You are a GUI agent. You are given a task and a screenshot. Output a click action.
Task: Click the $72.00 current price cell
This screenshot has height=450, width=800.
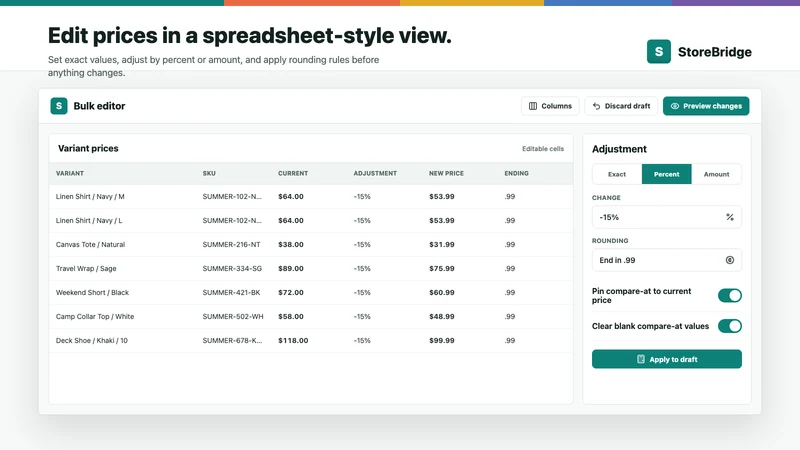(x=291, y=292)
